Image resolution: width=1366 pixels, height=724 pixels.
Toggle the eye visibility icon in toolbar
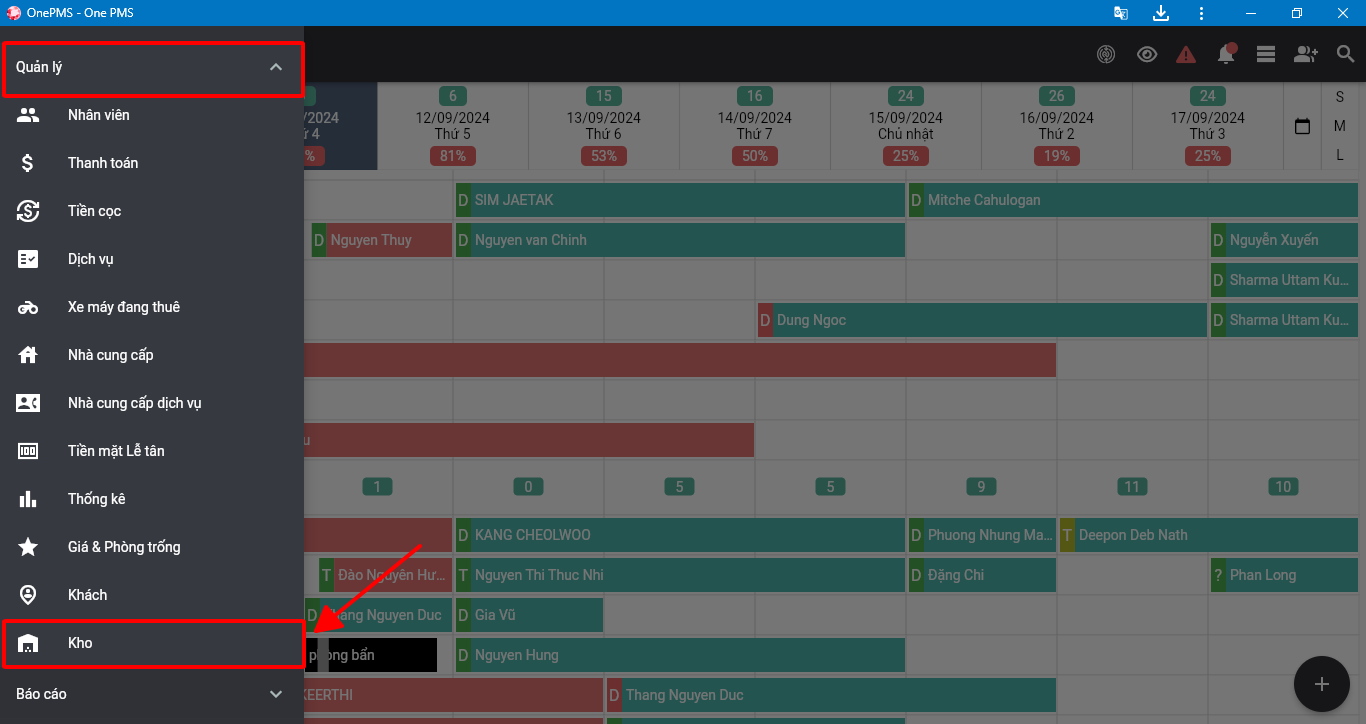[x=1147, y=55]
